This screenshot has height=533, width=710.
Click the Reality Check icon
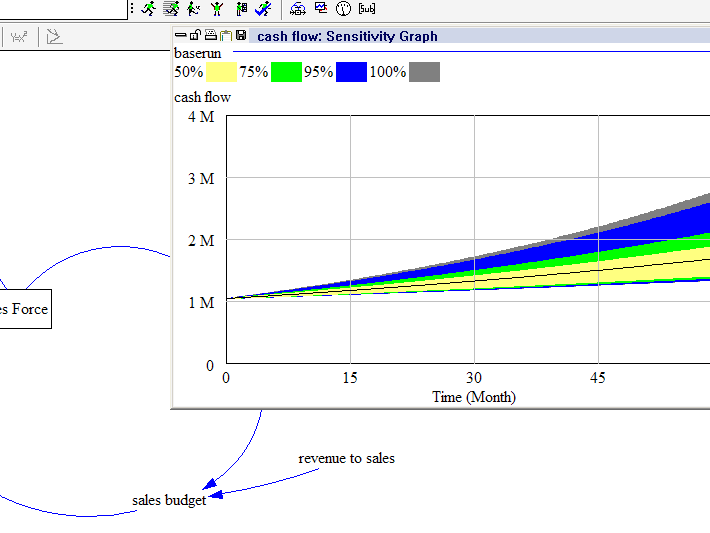coord(263,9)
